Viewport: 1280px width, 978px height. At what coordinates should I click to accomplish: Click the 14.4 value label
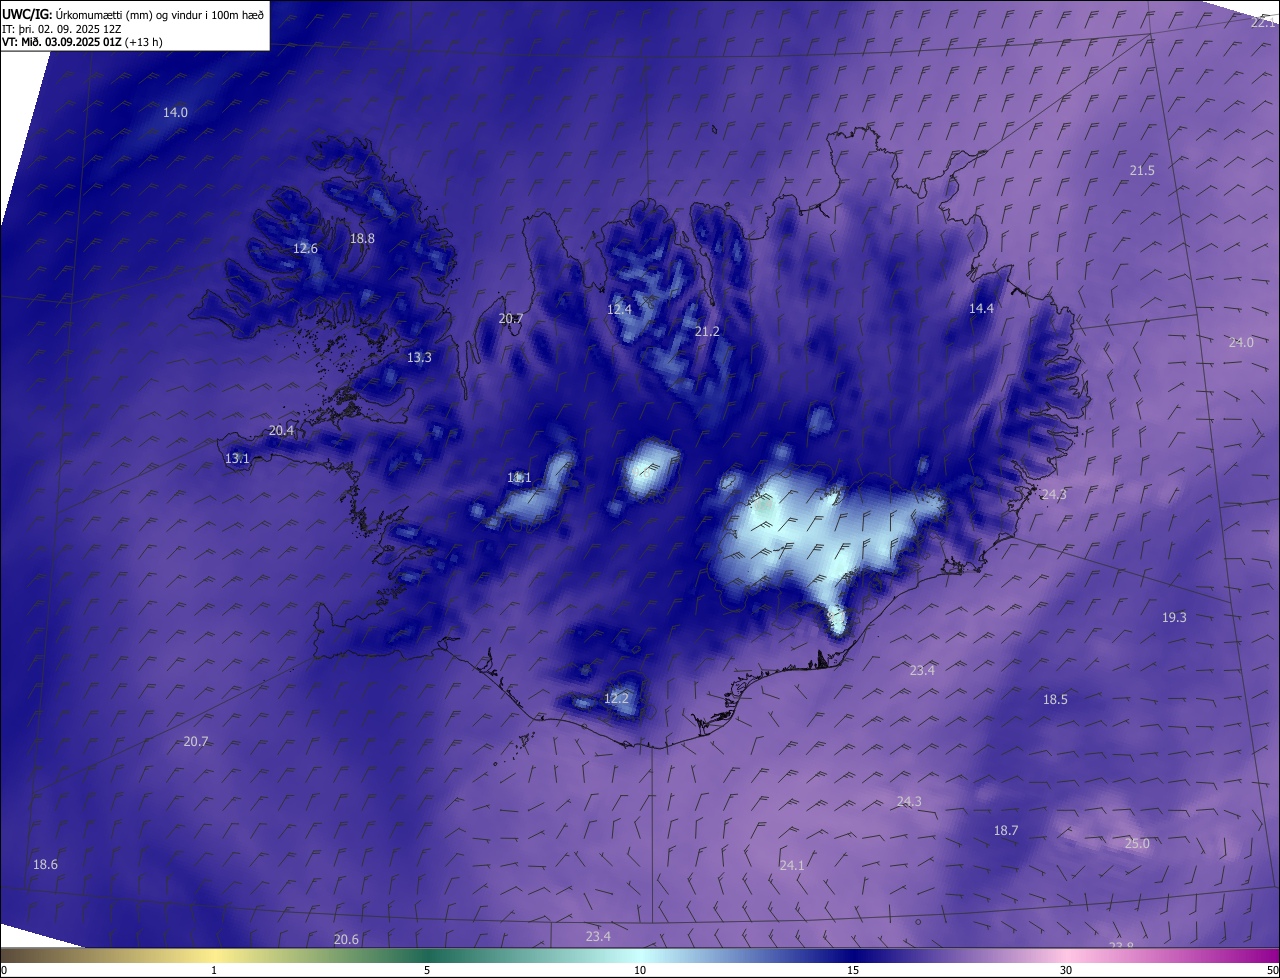(981, 309)
